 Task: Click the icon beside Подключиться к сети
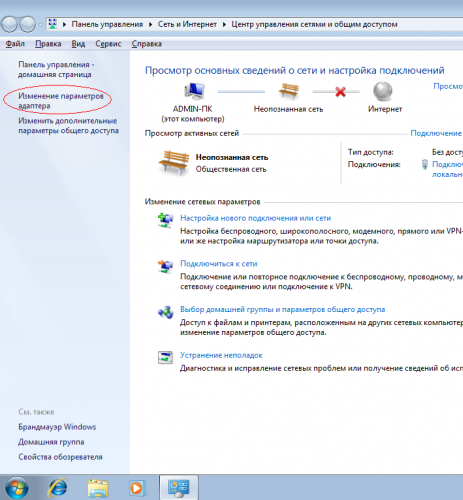pyautogui.click(x=165, y=266)
